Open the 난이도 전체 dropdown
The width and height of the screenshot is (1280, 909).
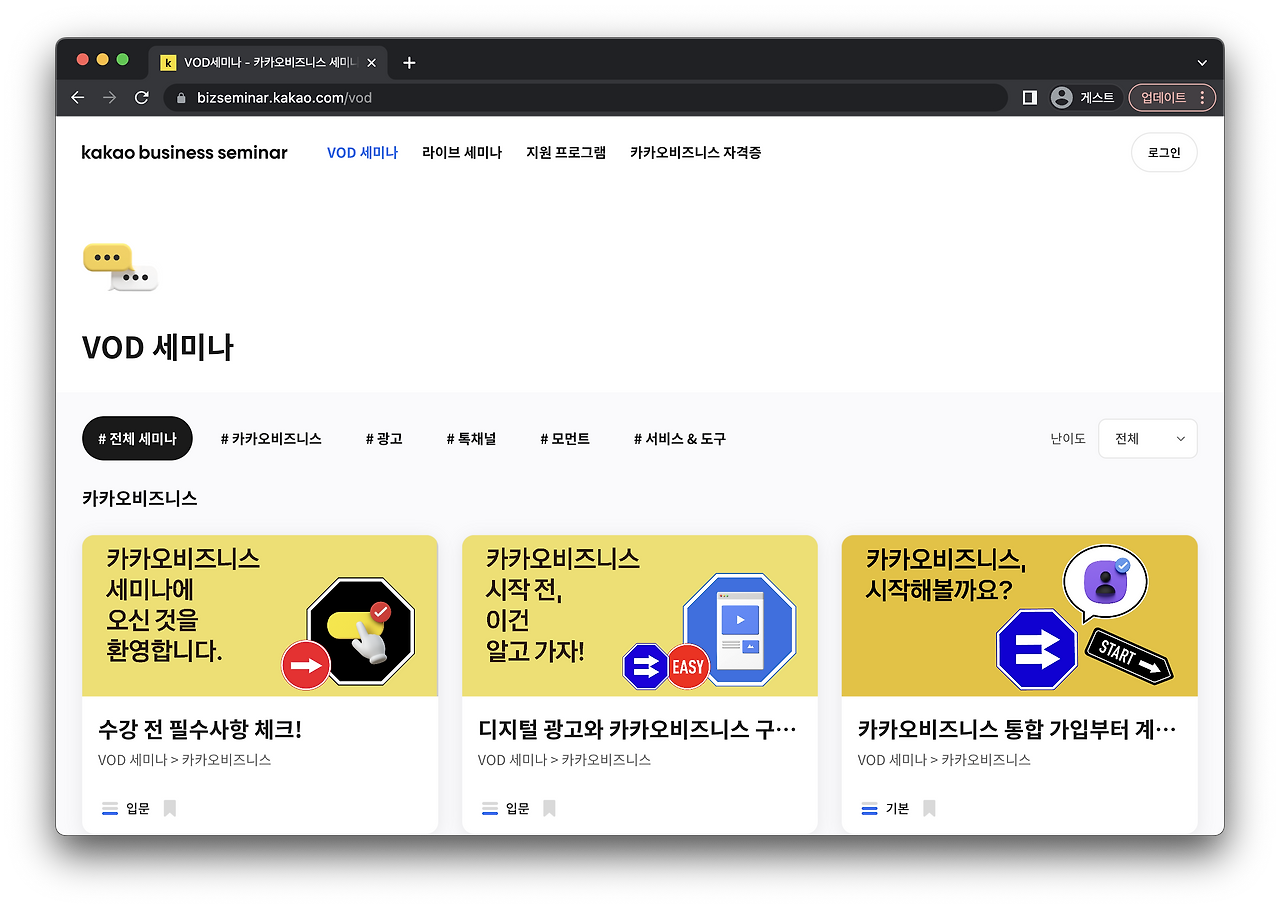pyautogui.click(x=1147, y=438)
